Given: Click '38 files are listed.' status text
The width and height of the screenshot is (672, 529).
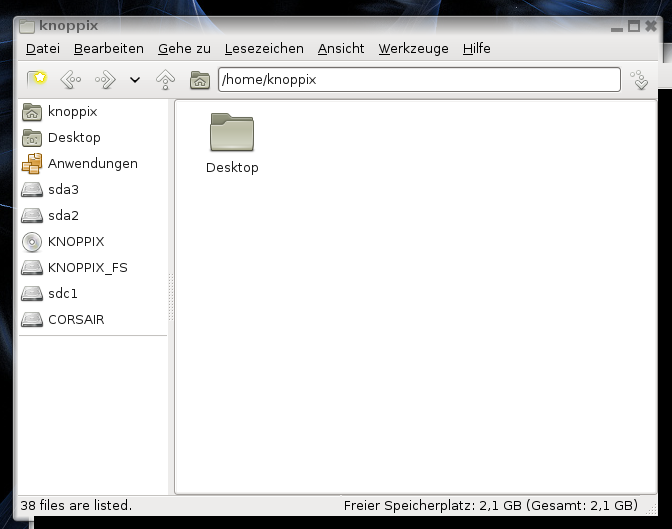Looking at the screenshot, I should (76, 505).
